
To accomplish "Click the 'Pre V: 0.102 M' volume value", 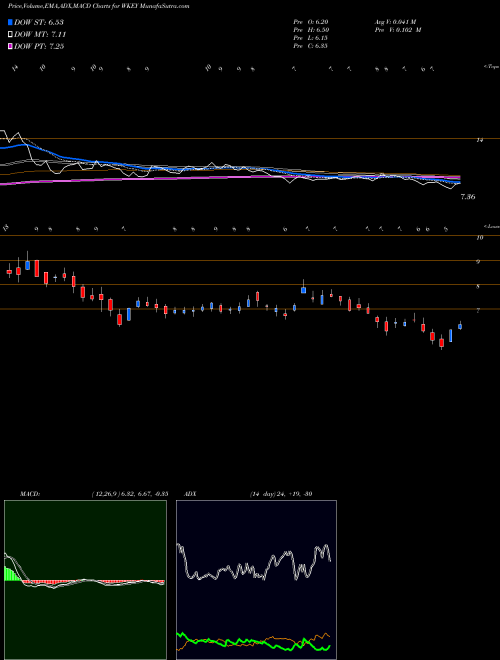I will point(398,30).
